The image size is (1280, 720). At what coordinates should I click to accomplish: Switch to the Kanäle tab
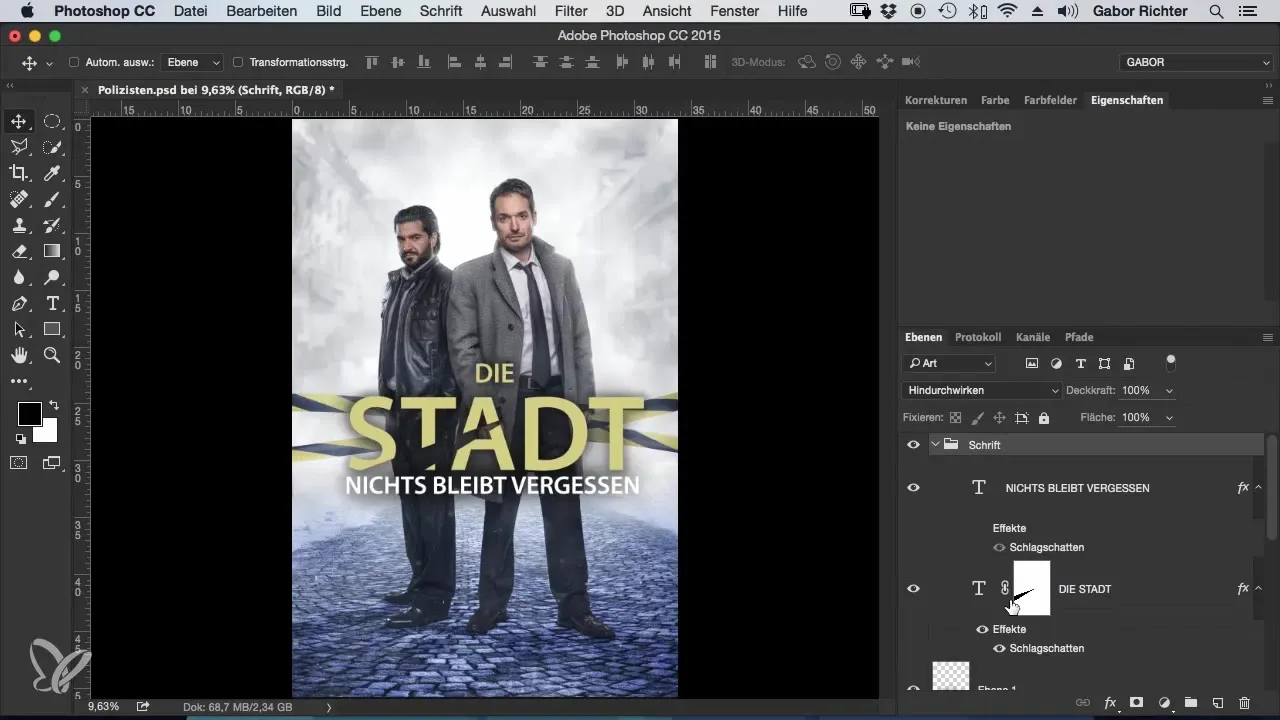1033,337
